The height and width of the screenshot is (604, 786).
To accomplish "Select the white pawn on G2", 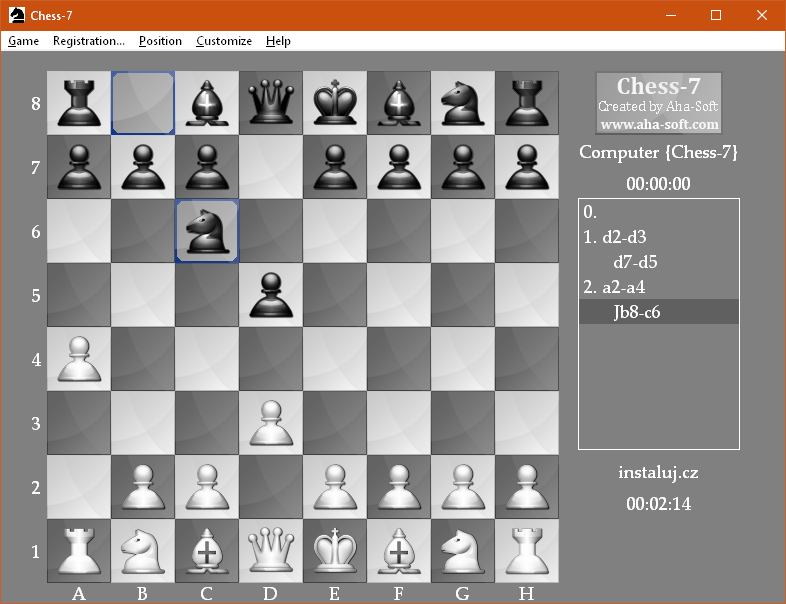I will tap(463, 487).
